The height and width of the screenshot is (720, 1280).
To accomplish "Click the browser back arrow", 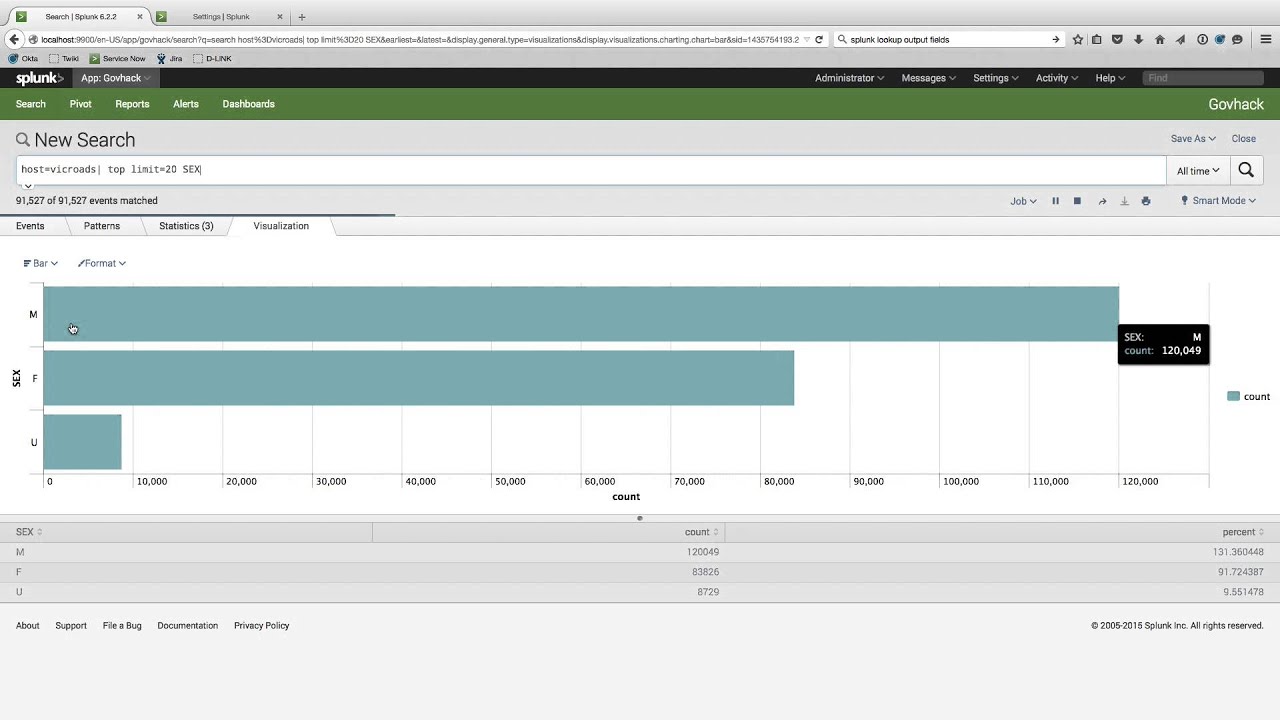I will coord(14,39).
